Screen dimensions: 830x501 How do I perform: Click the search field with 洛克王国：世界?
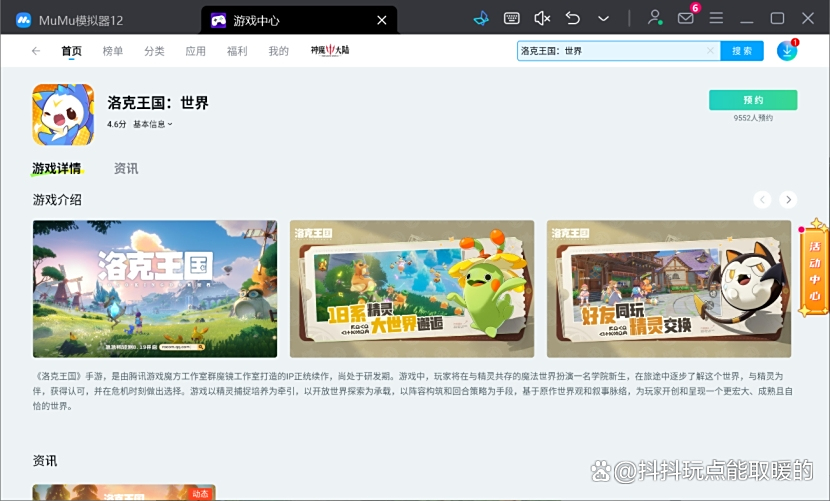coord(610,51)
